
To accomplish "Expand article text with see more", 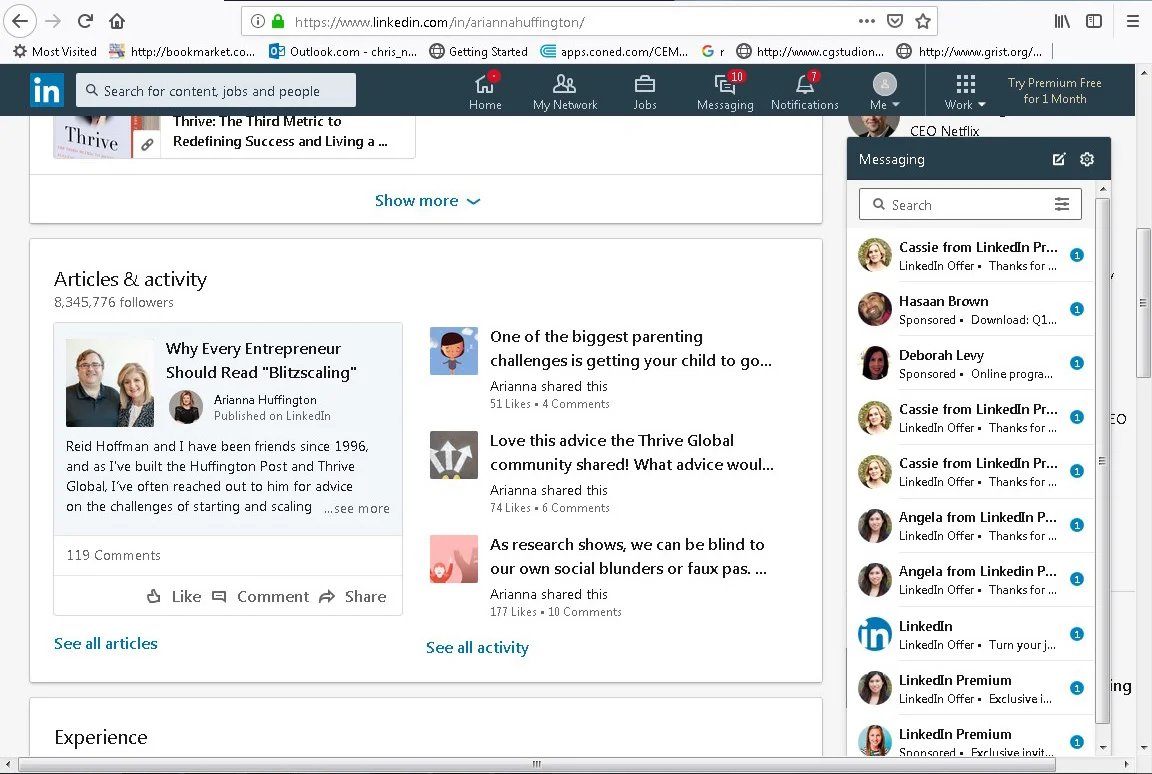I will click(357, 508).
